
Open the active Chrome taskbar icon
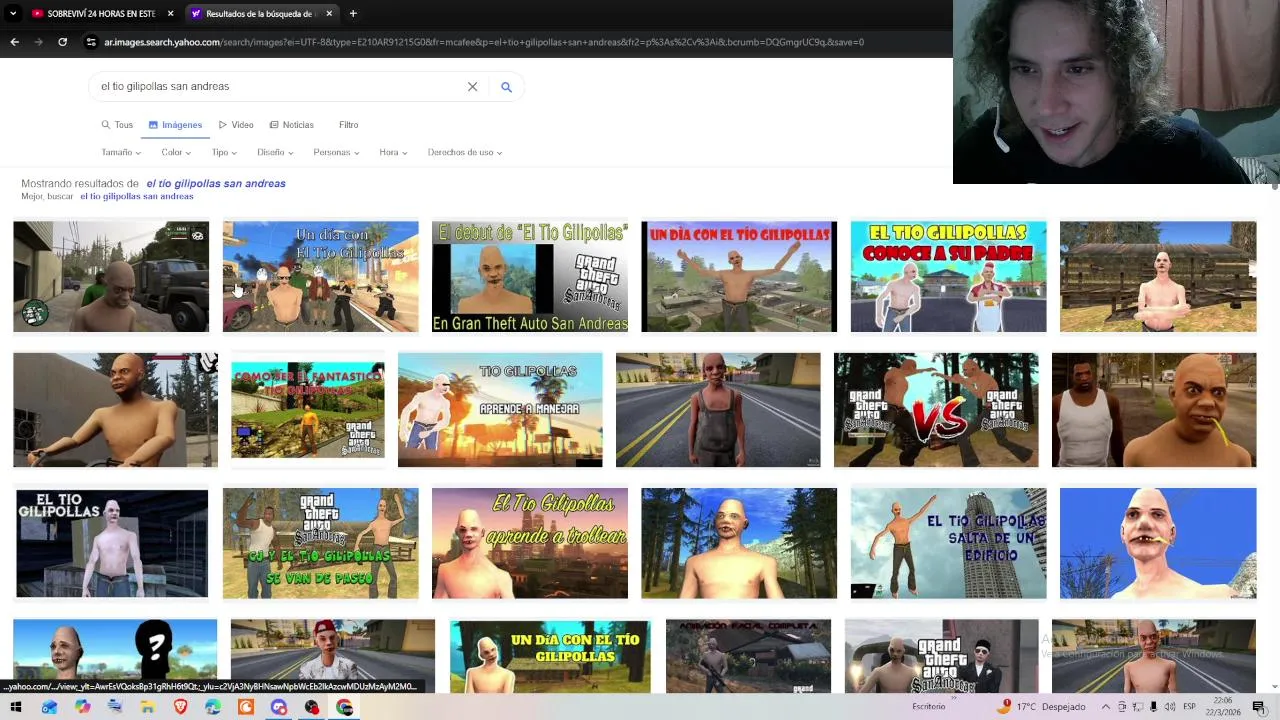345,707
